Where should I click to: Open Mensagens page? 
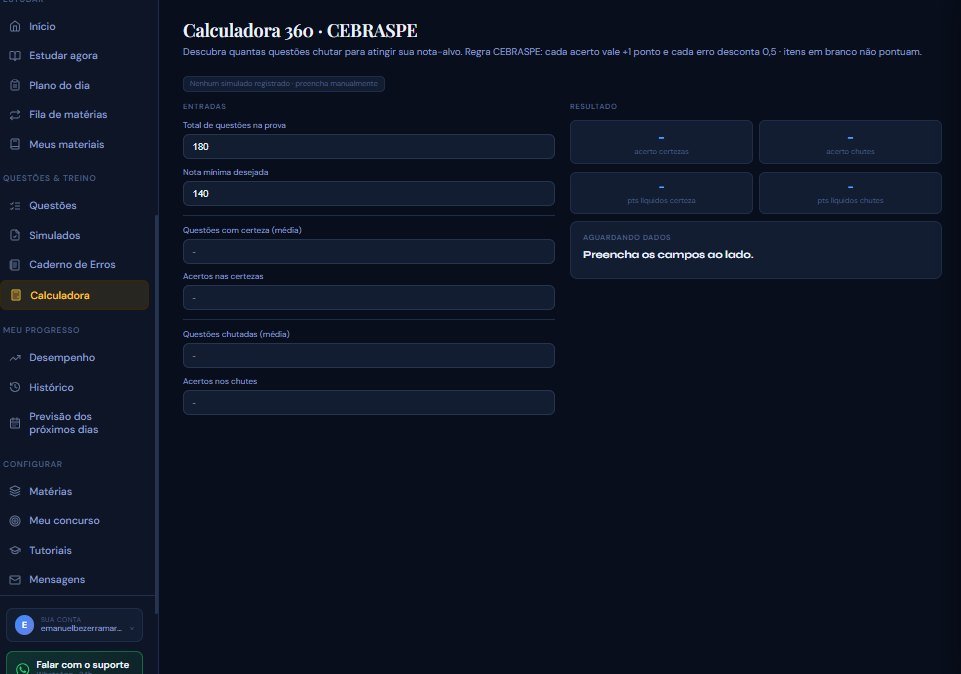click(75, 580)
